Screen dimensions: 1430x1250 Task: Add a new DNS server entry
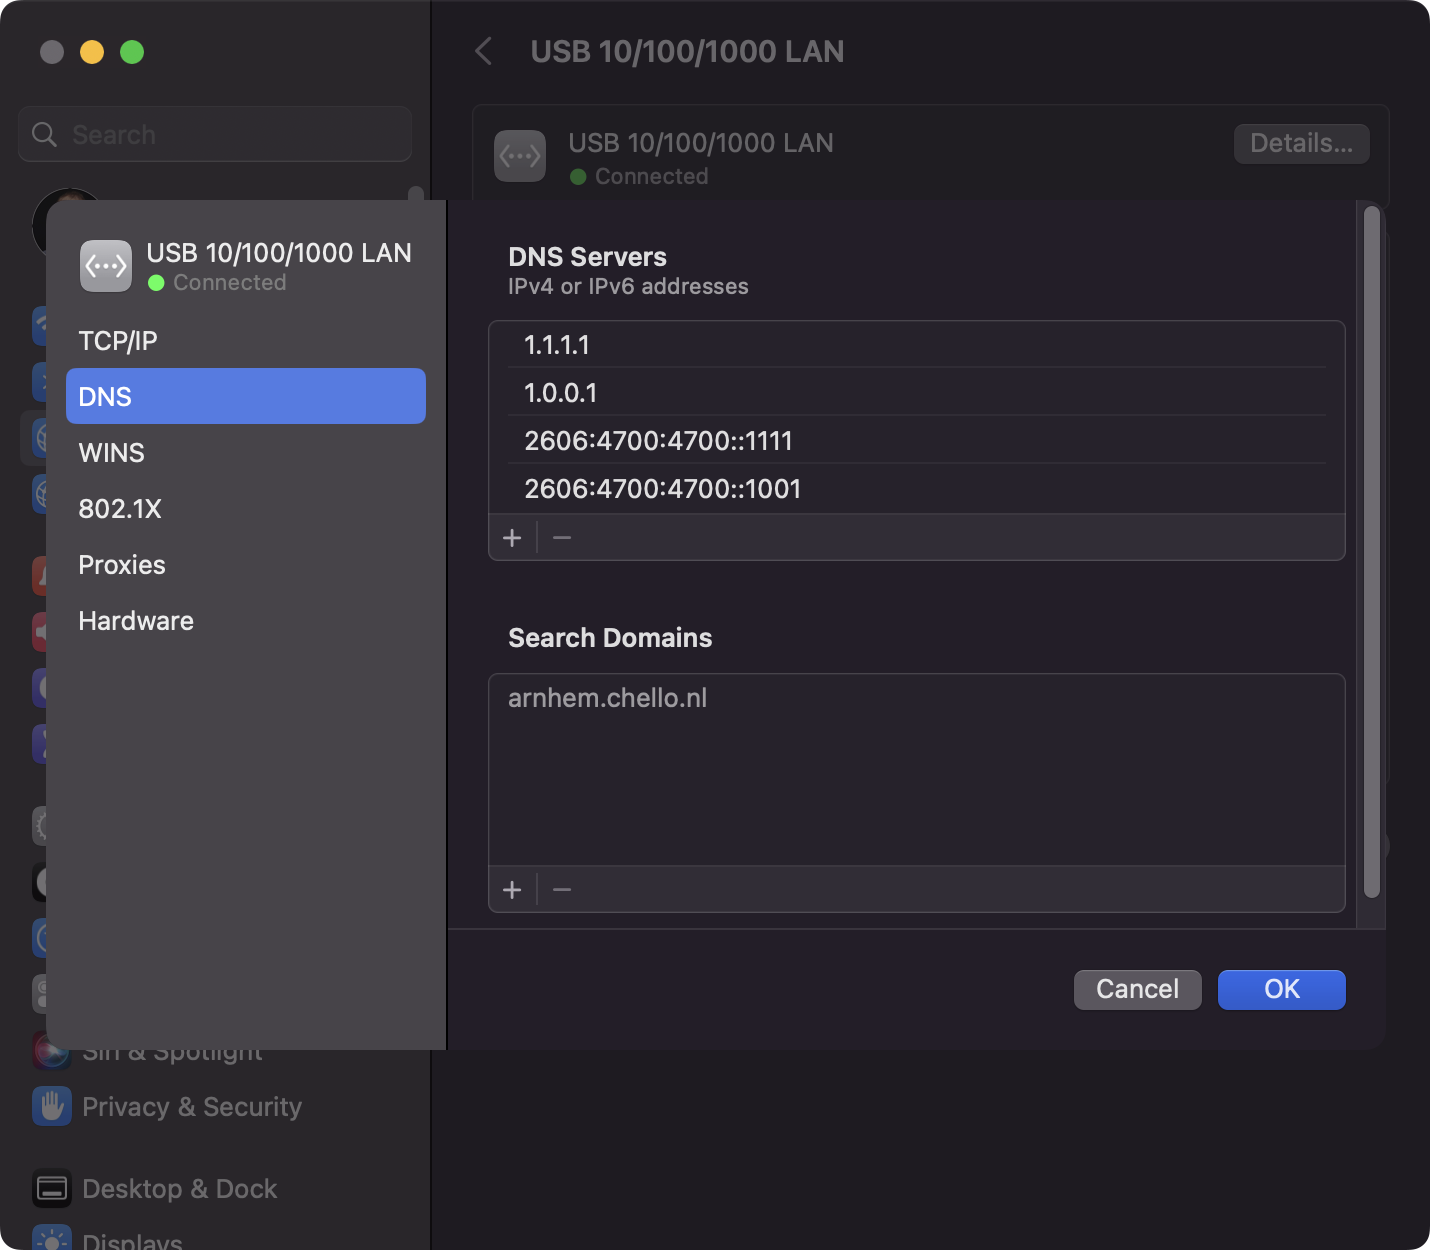point(512,537)
